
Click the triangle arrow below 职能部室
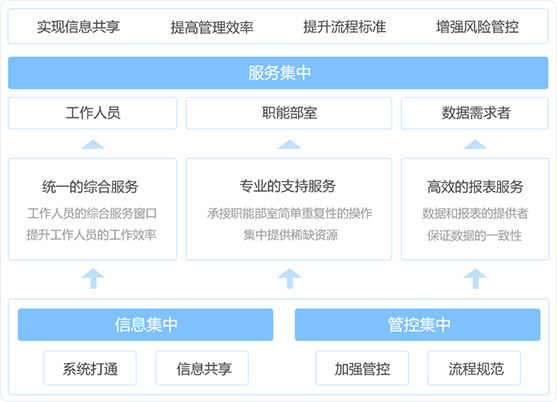tap(289, 144)
